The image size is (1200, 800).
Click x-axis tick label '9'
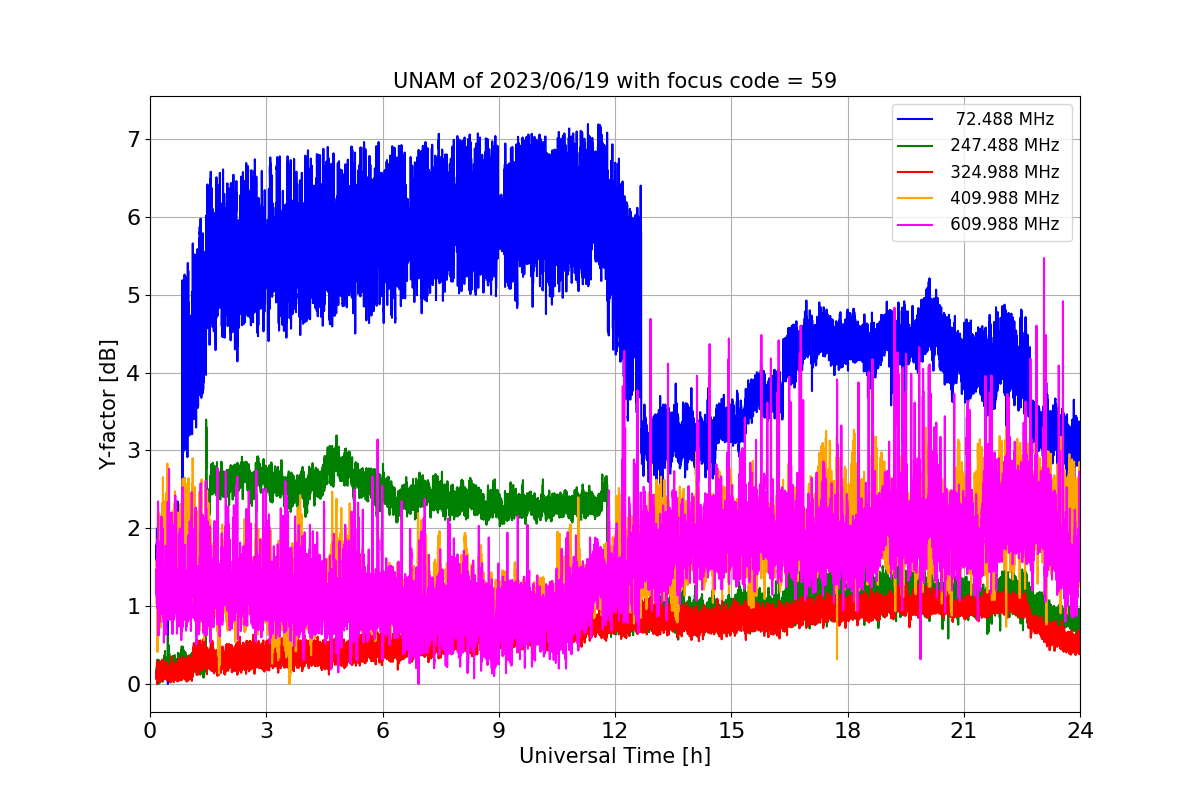pyautogui.click(x=499, y=730)
